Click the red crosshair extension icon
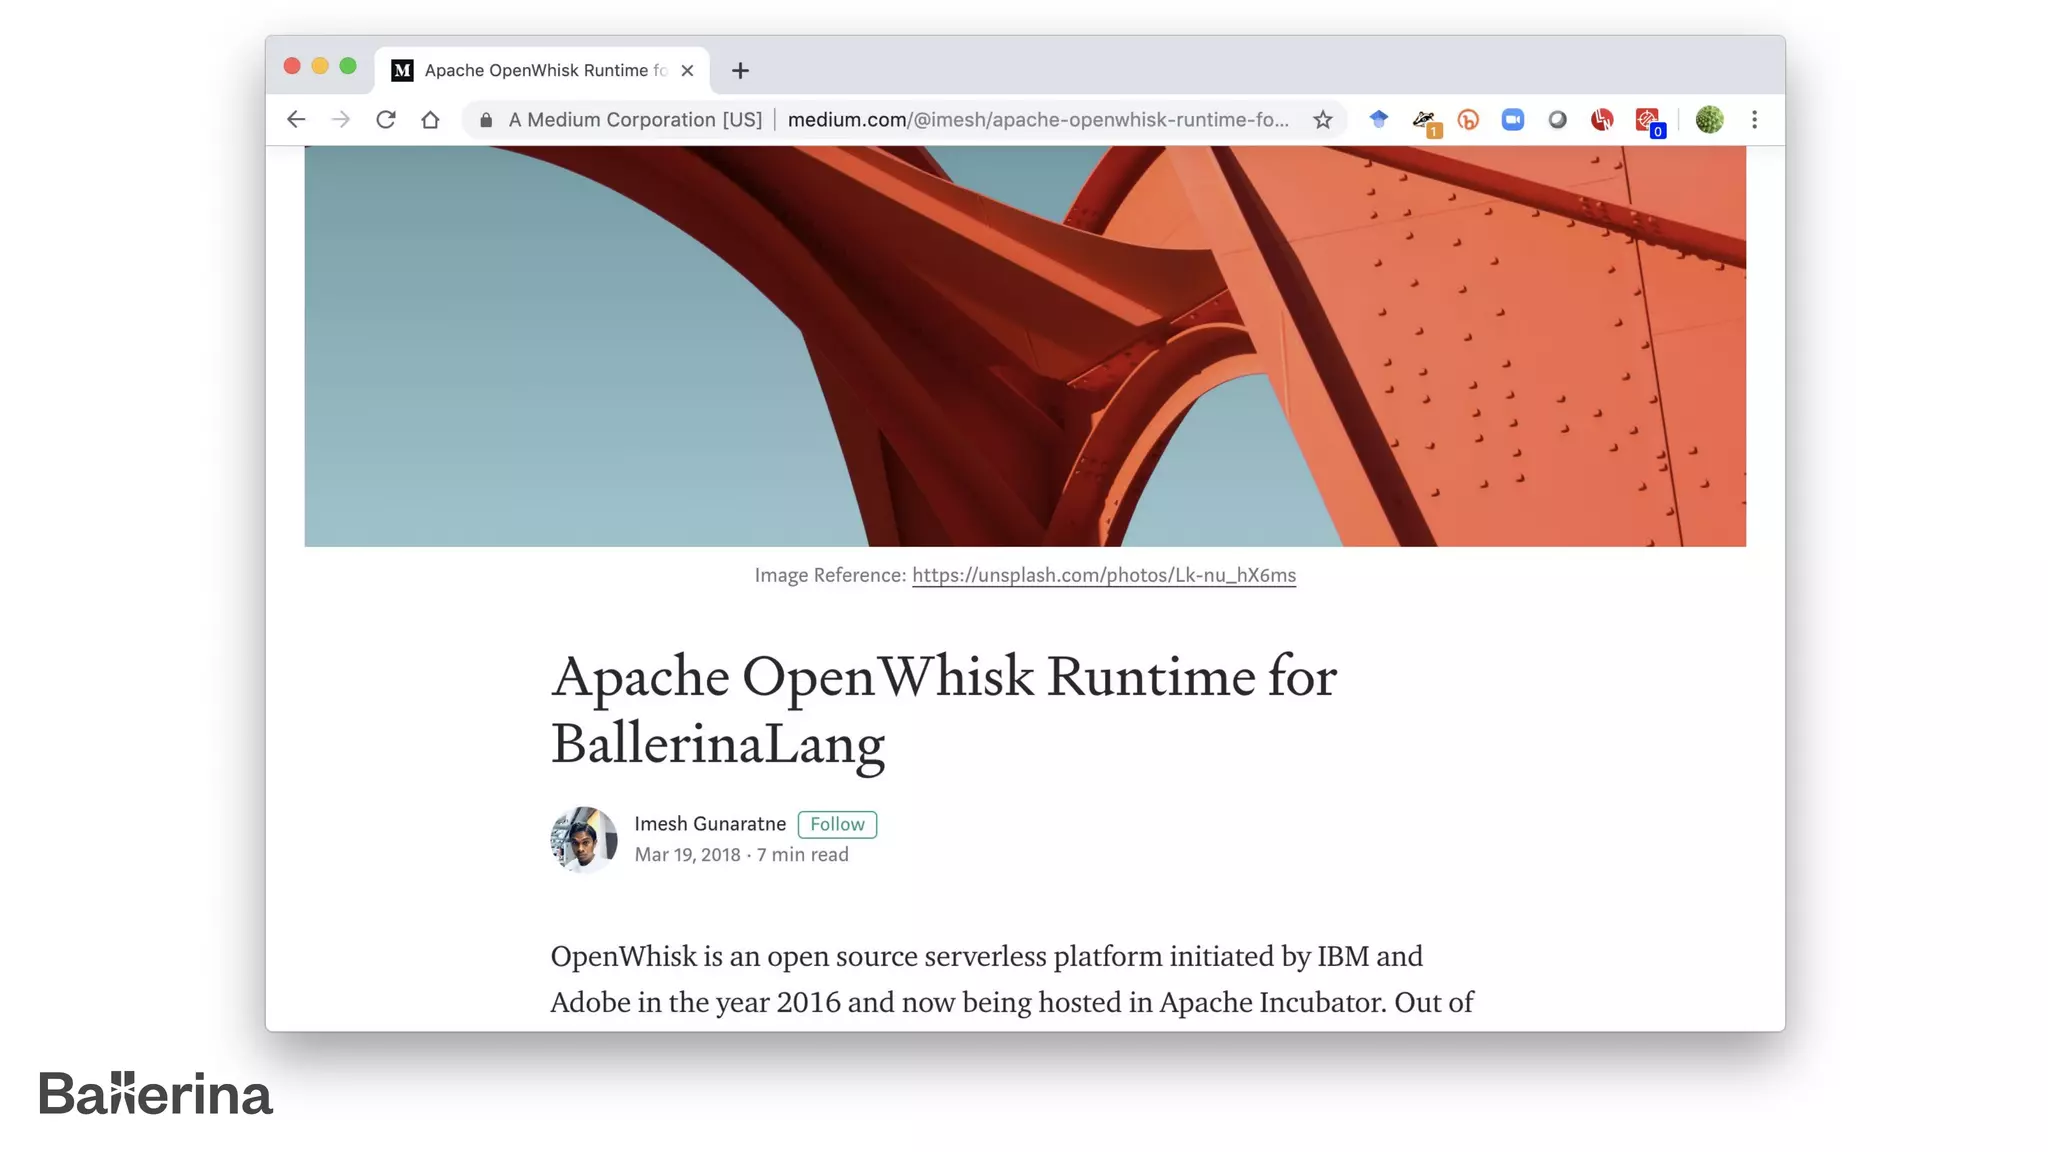The width and height of the screenshot is (2048, 1152). 1647,120
